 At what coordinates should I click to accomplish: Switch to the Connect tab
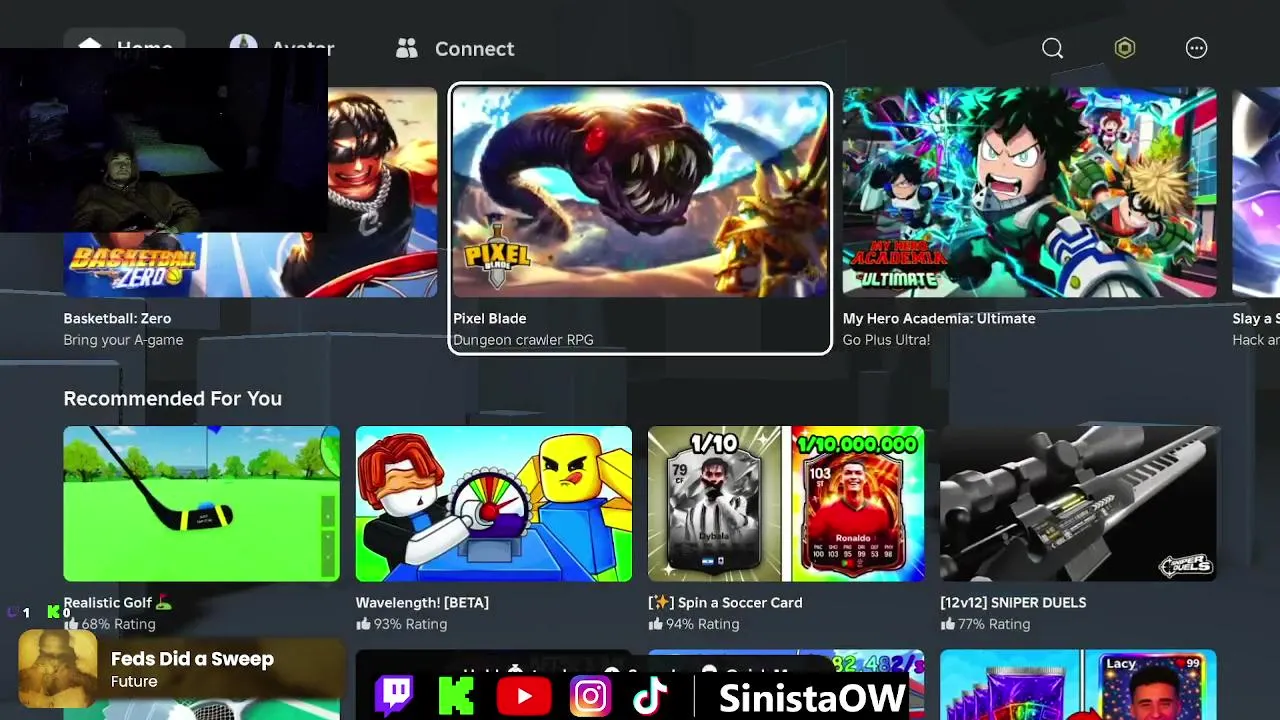(455, 48)
